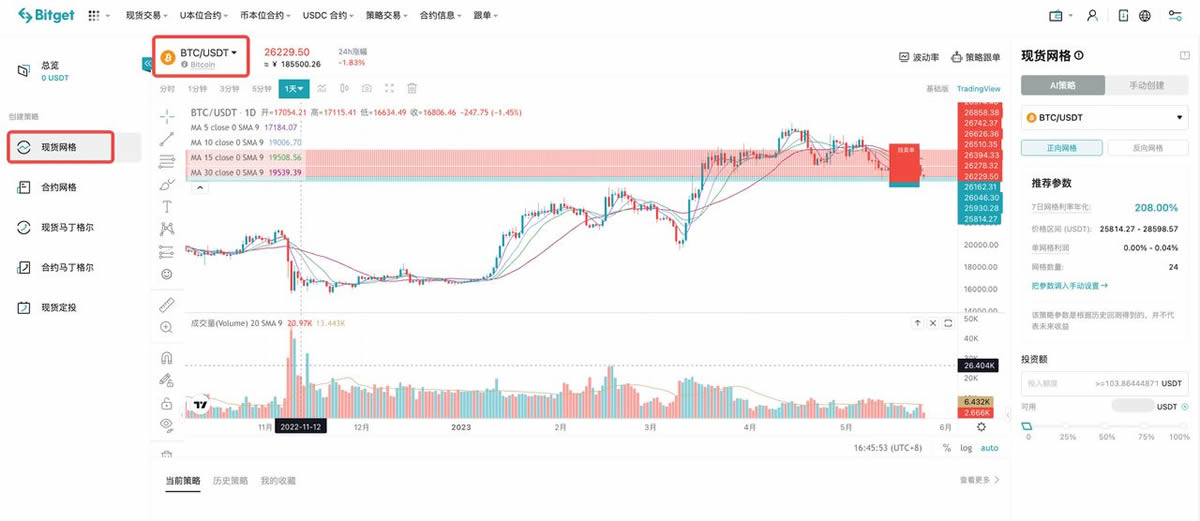This screenshot has height=521, width=1200.
Task: Enter fullscreen chart mode
Action: 389,89
